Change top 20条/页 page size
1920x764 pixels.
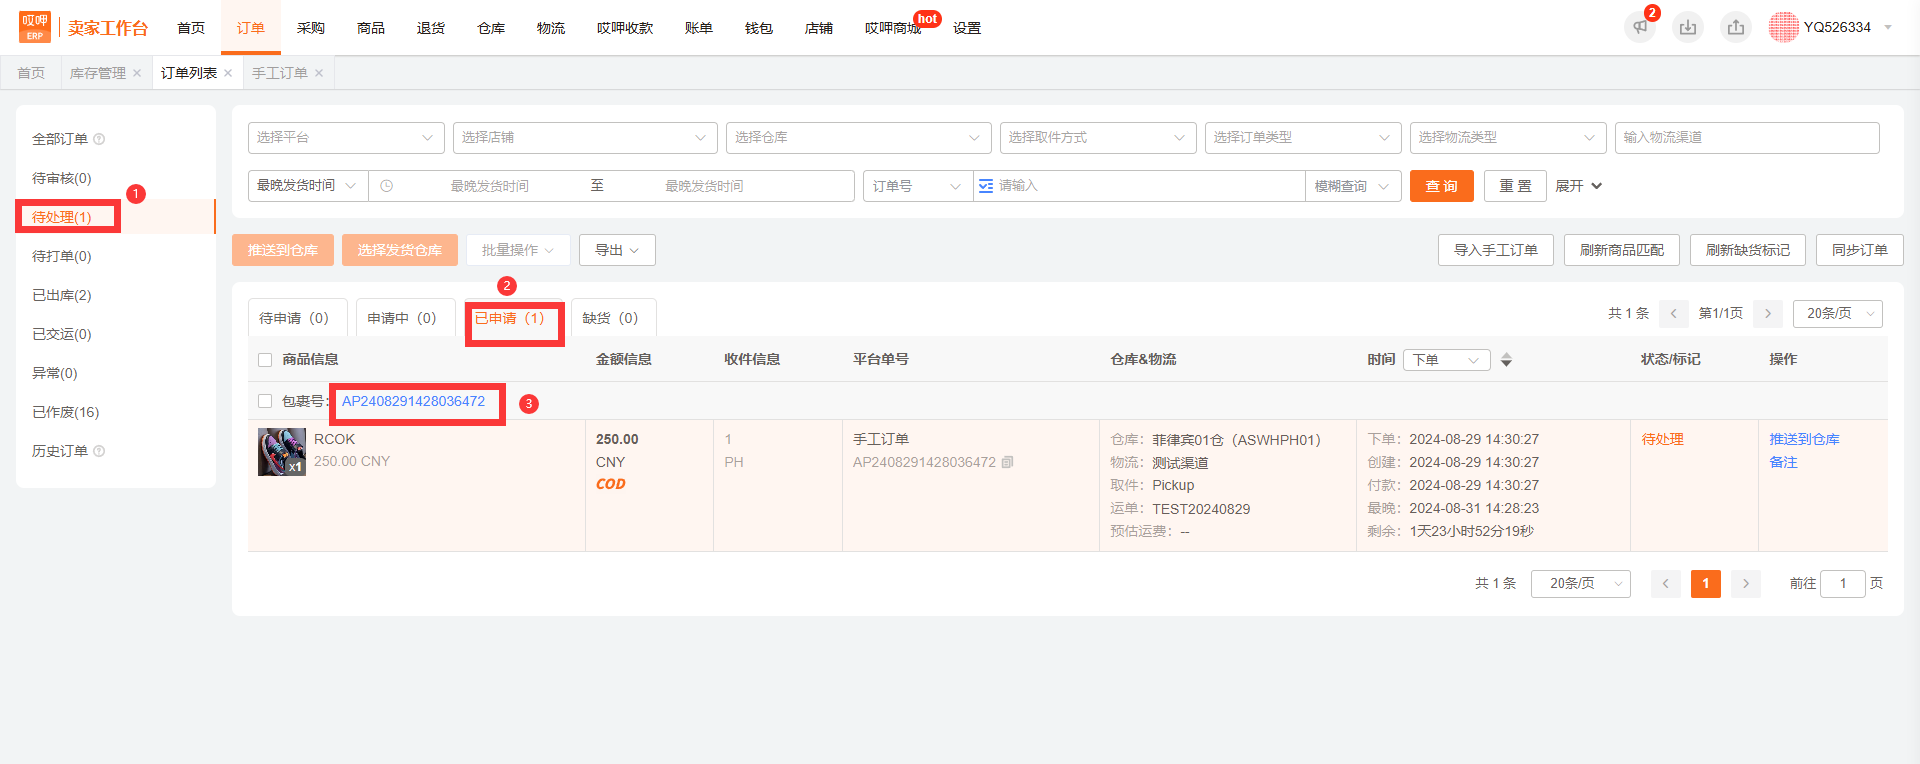pyautogui.click(x=1838, y=313)
